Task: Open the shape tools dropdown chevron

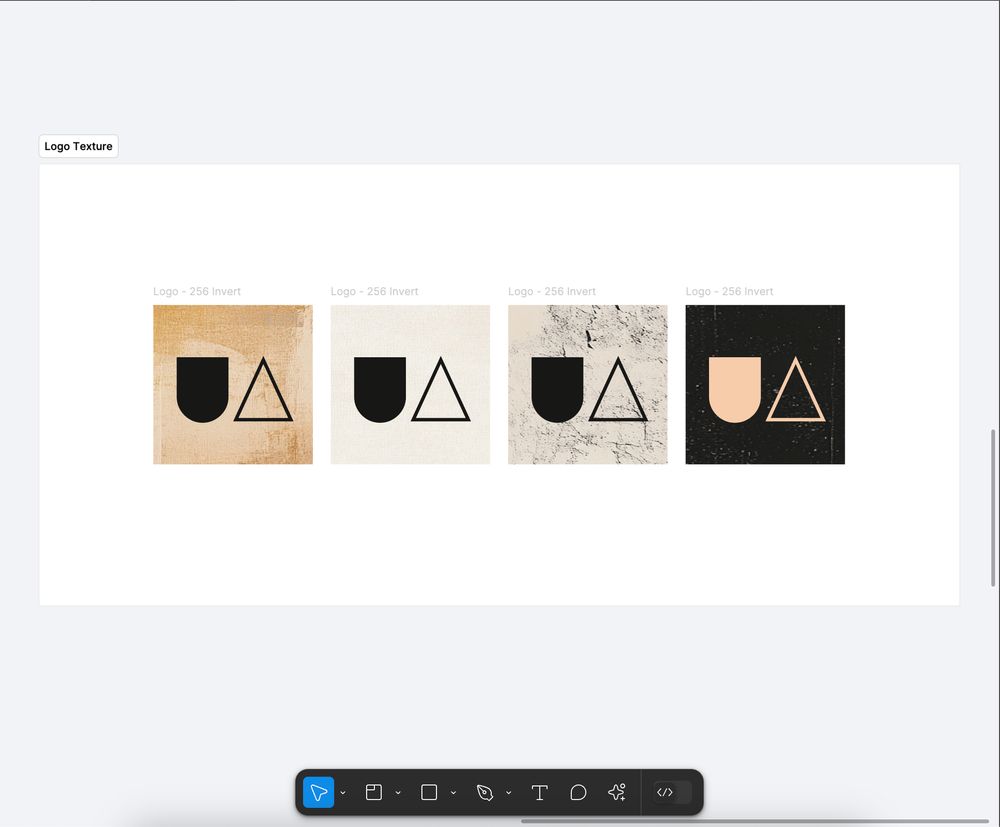Action: click(453, 793)
